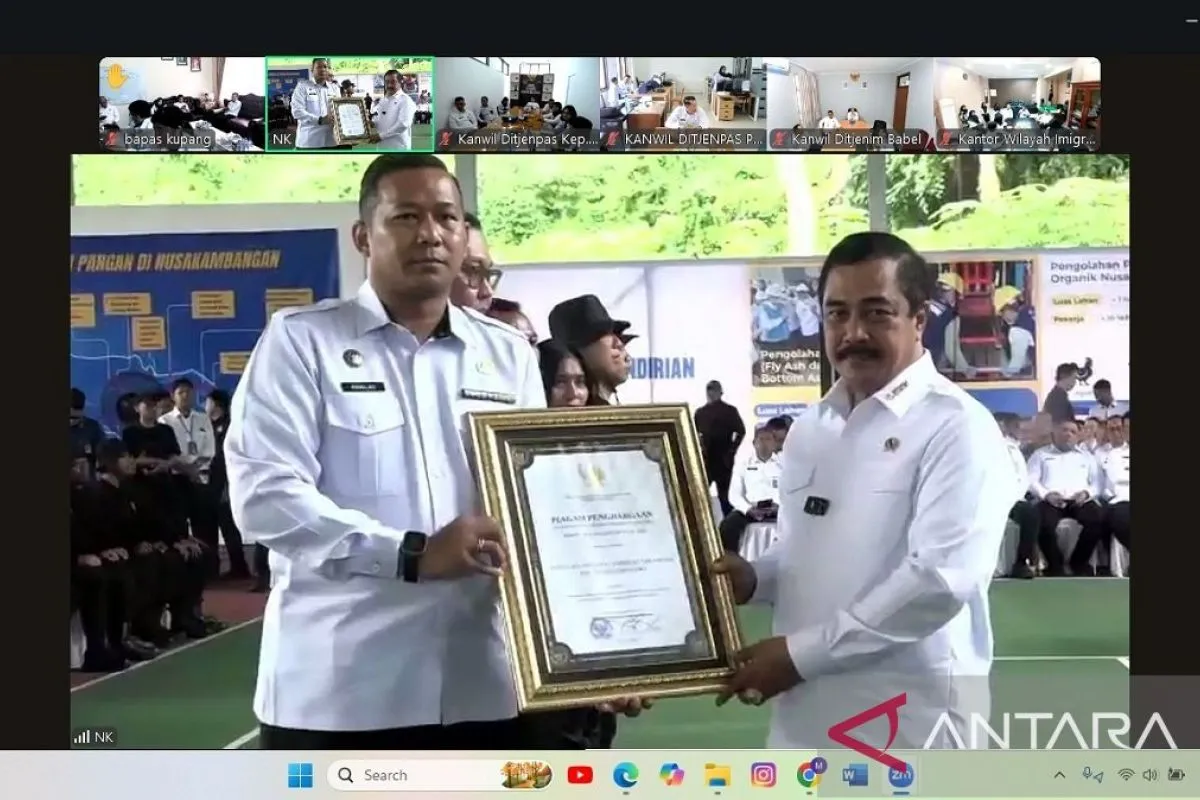Viewport: 1200px width, 800px height.
Task: Open File Explorer from the taskbar
Action: (x=717, y=775)
